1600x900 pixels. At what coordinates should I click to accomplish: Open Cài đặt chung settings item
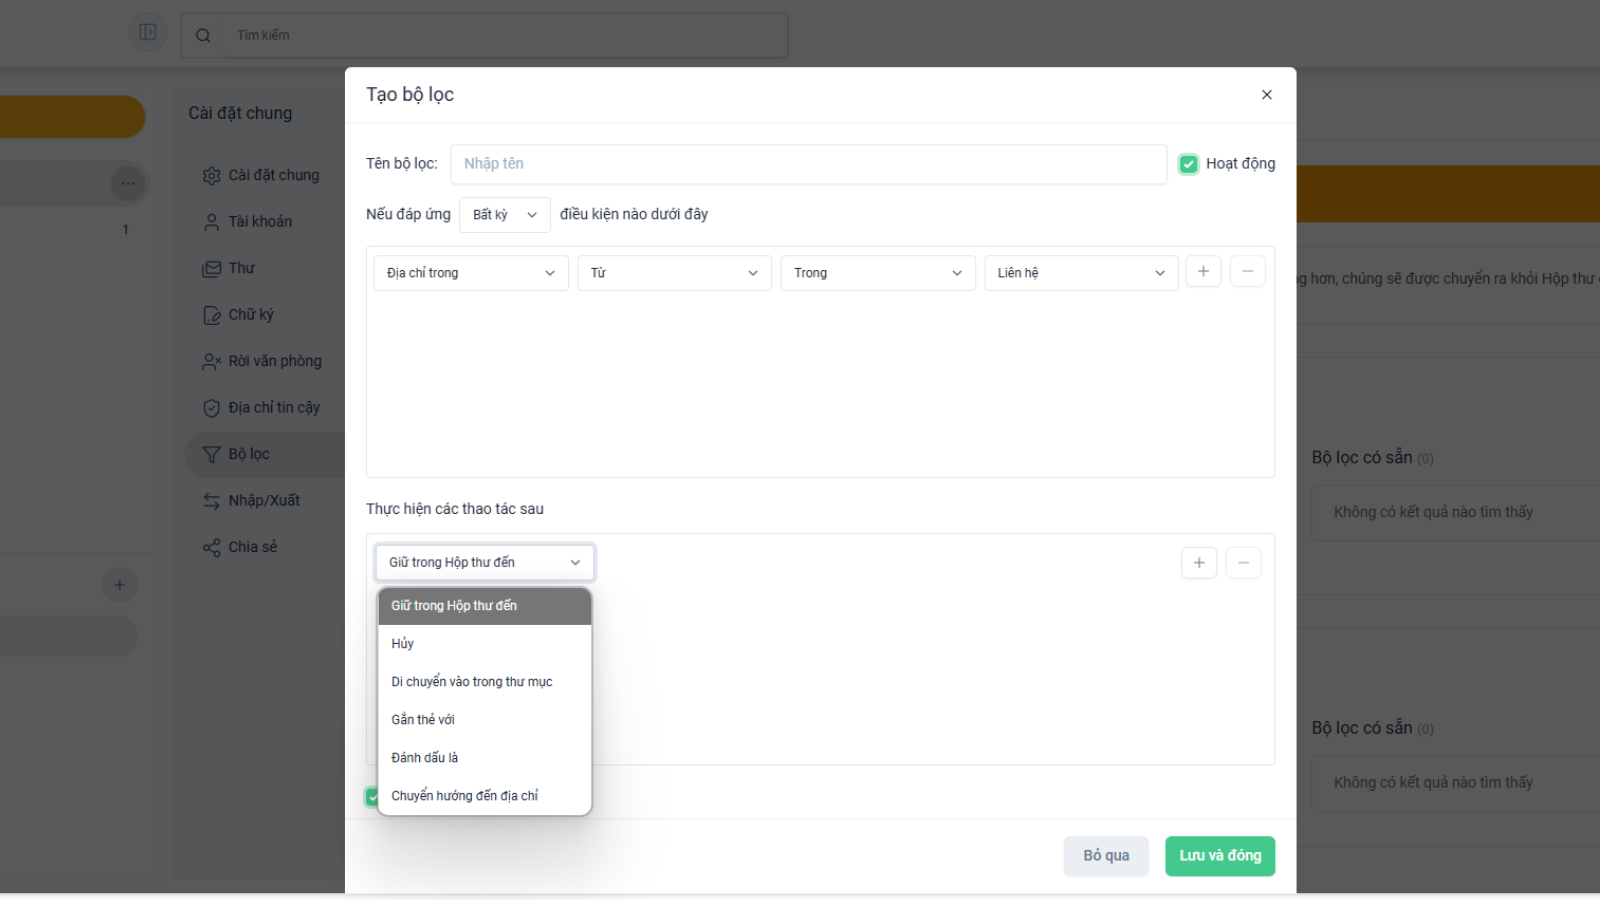[262, 176]
